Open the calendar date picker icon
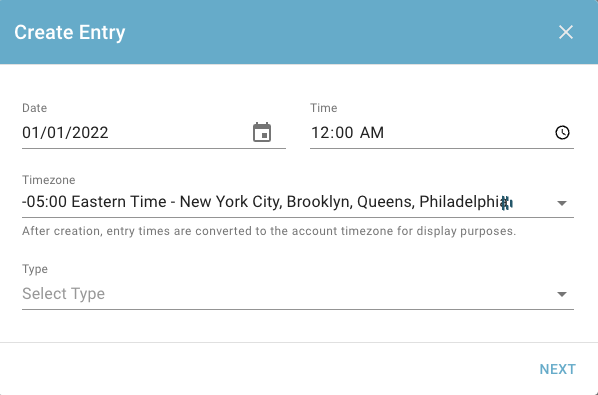The height and width of the screenshot is (395, 598). click(262, 132)
